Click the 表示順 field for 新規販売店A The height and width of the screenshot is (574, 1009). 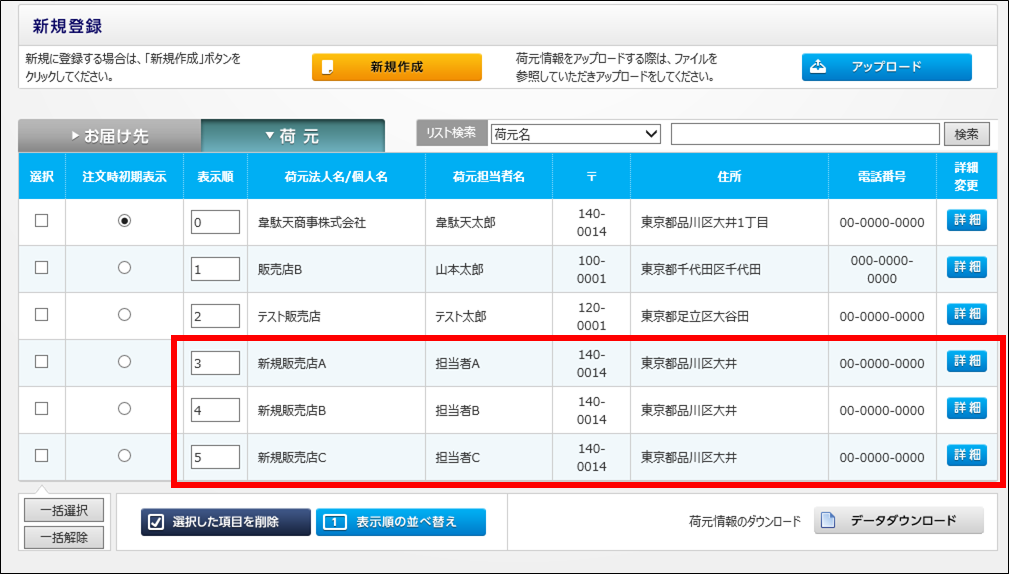click(215, 363)
